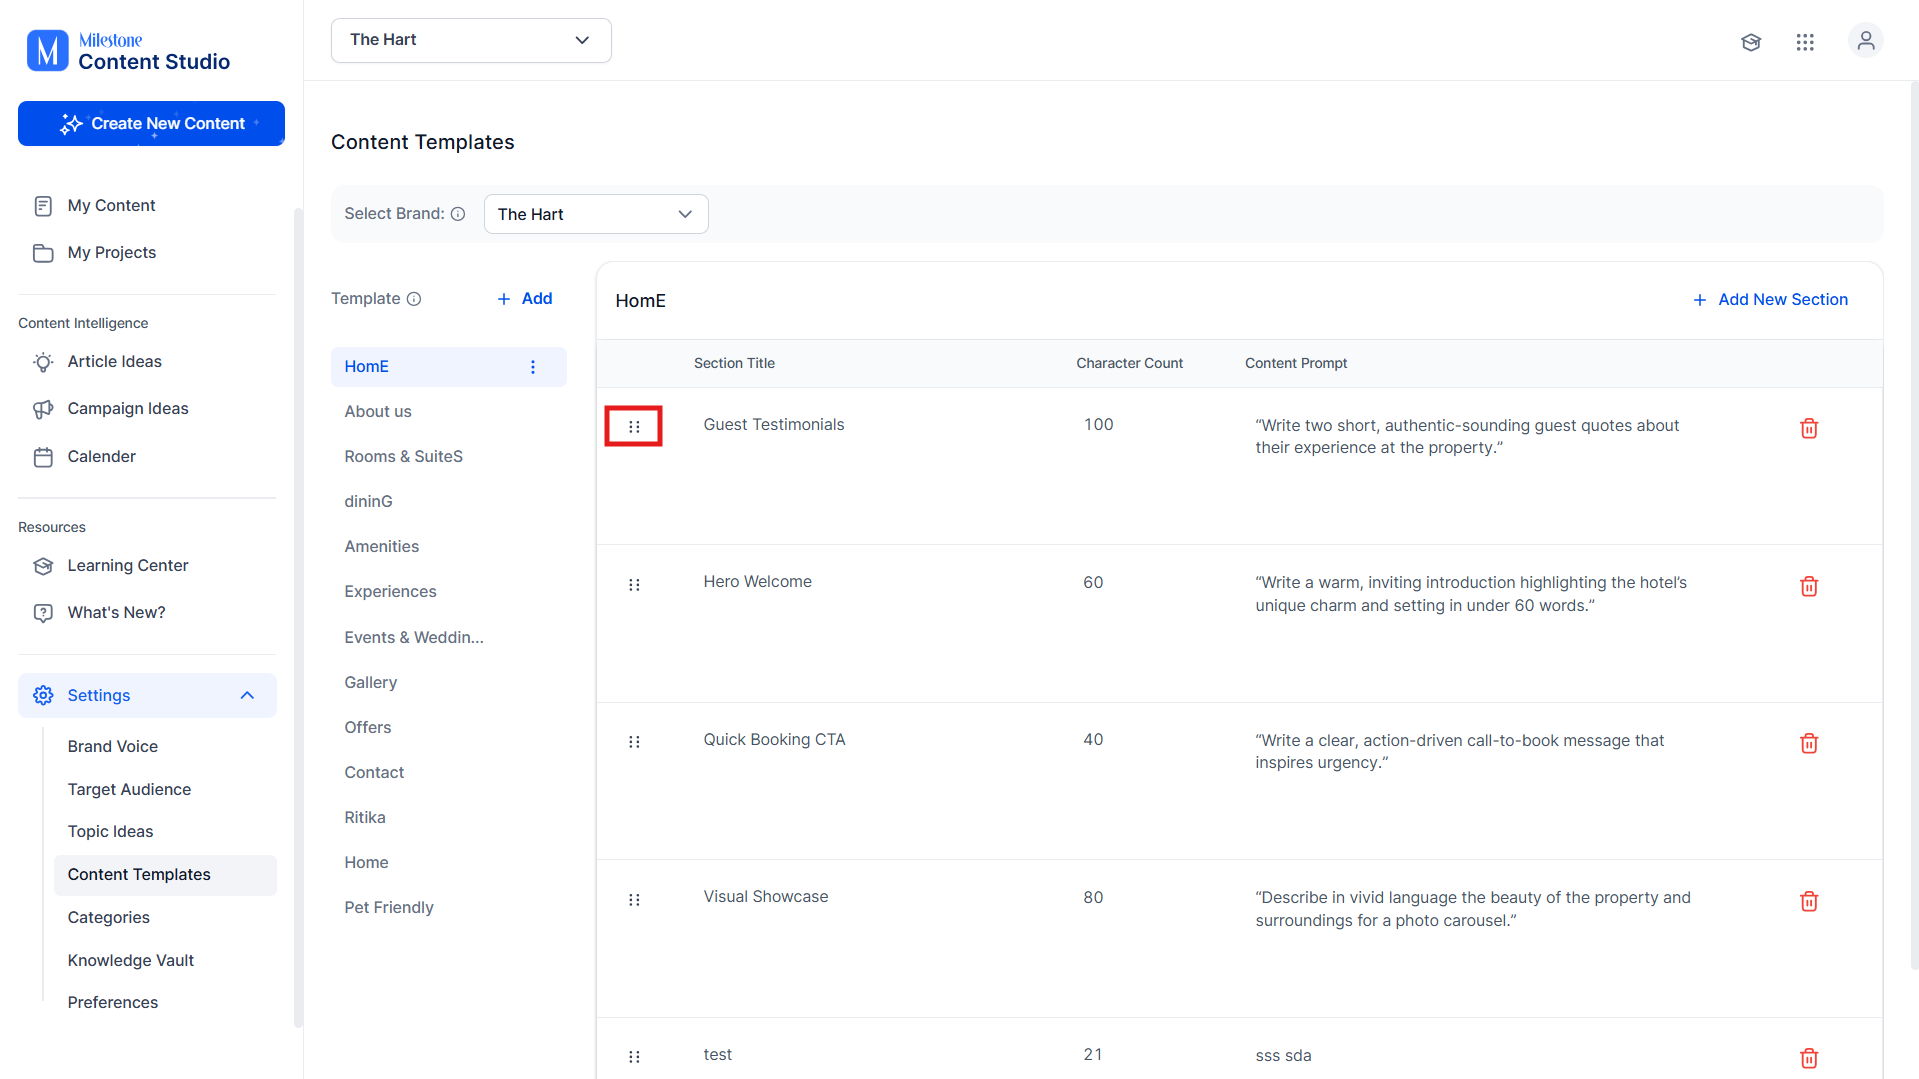
Task: Open the learning graduation cap icon in header
Action: tap(1751, 42)
